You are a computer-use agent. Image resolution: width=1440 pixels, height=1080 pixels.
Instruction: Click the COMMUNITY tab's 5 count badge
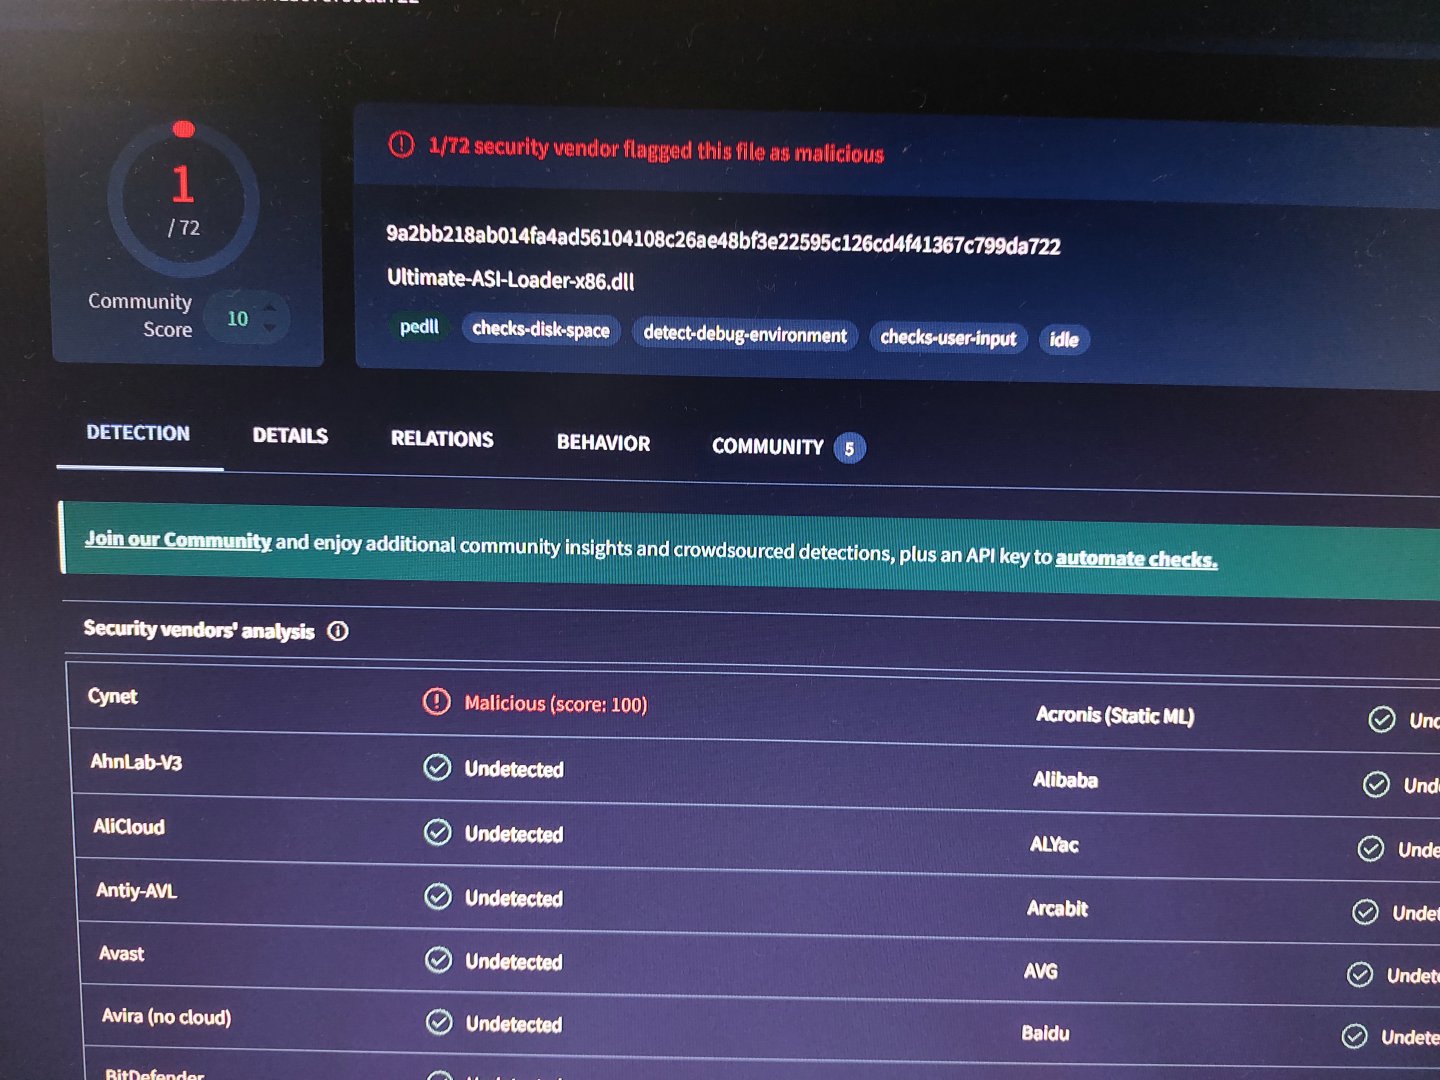[x=849, y=448]
